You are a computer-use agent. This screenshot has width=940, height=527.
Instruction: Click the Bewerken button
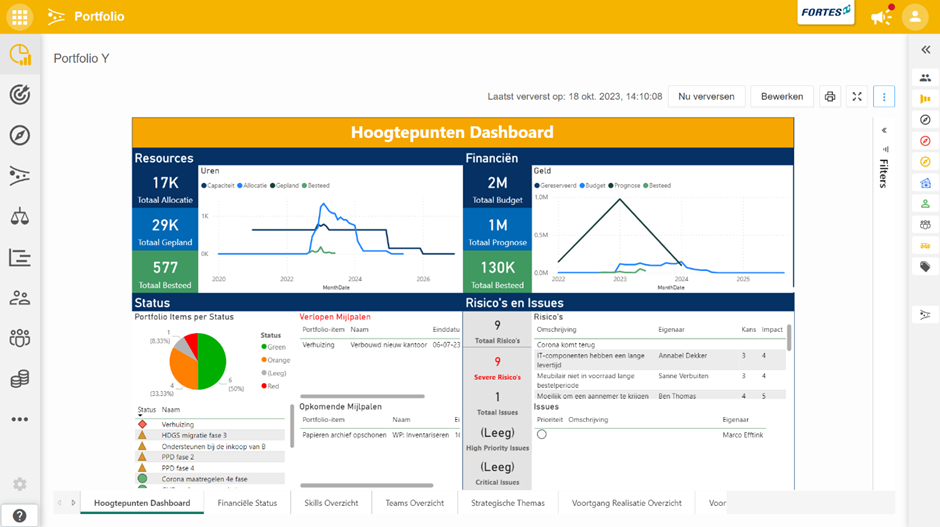[781, 97]
